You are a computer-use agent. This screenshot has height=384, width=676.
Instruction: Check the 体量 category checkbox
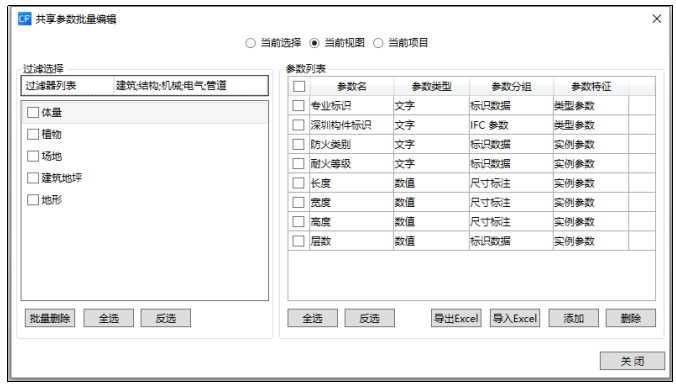[33, 112]
